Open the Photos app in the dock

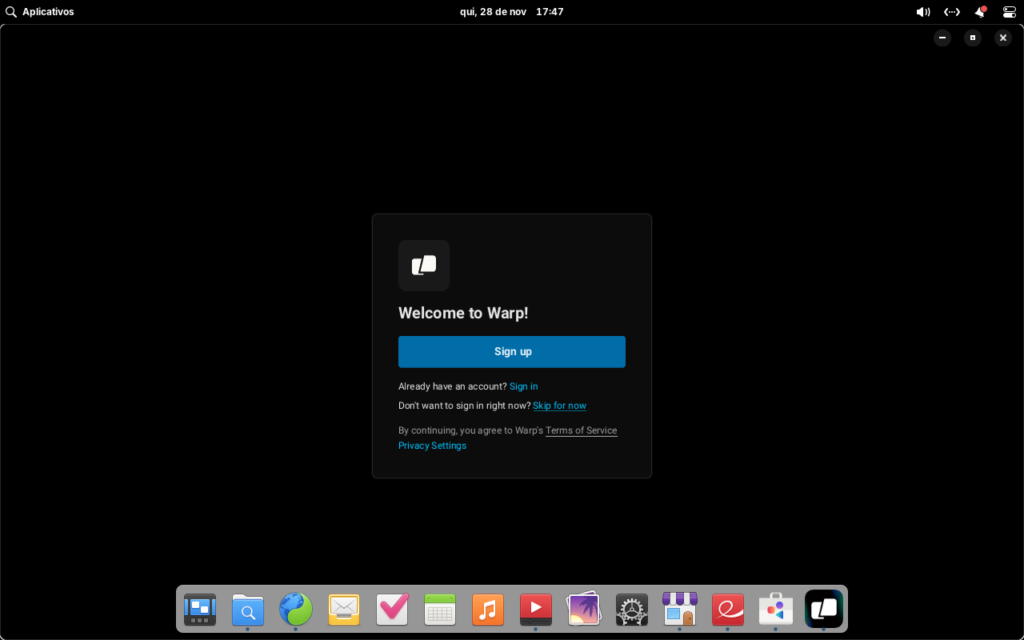(584, 609)
